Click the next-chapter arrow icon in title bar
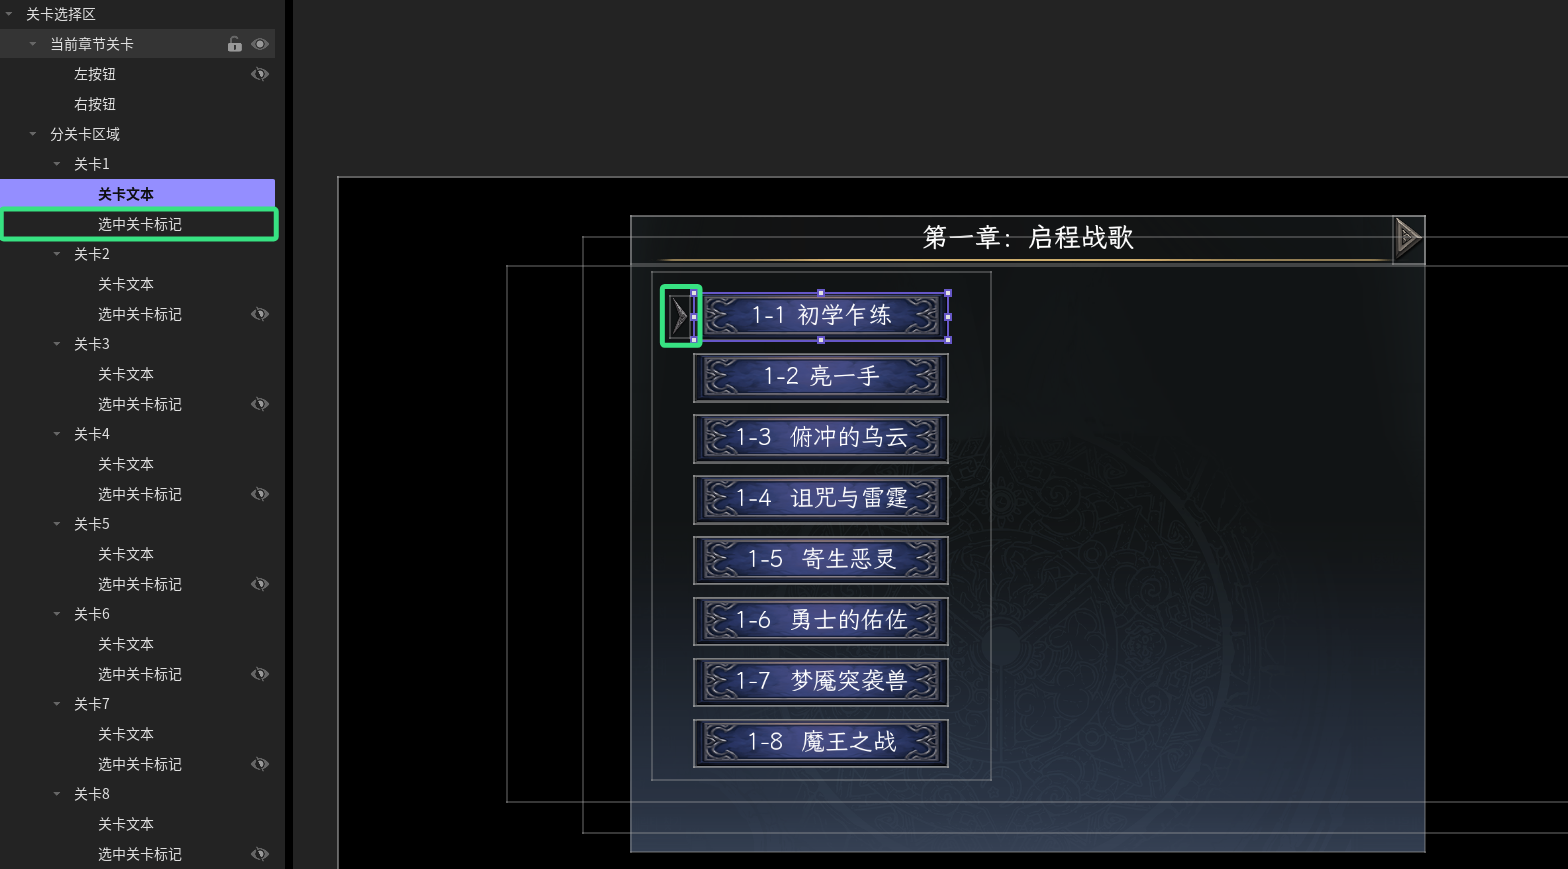1568x869 pixels. [x=1407, y=238]
